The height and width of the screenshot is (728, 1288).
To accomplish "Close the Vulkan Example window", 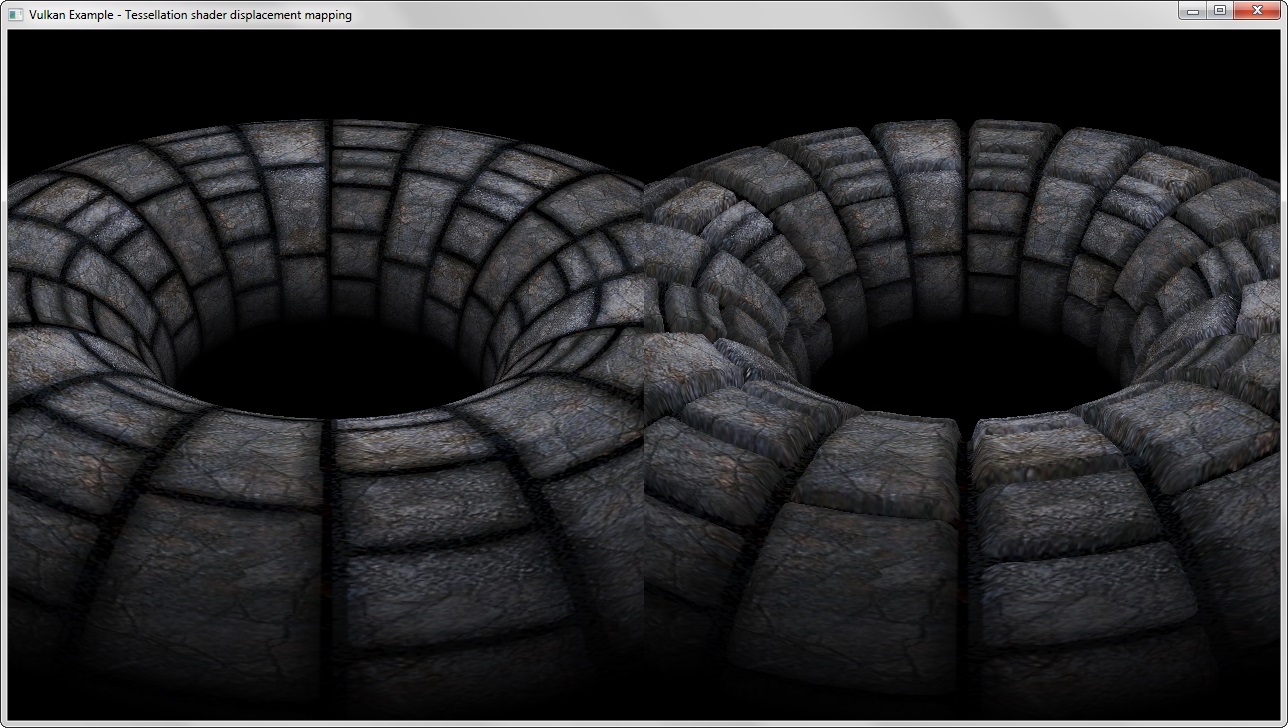I will click(1258, 11).
